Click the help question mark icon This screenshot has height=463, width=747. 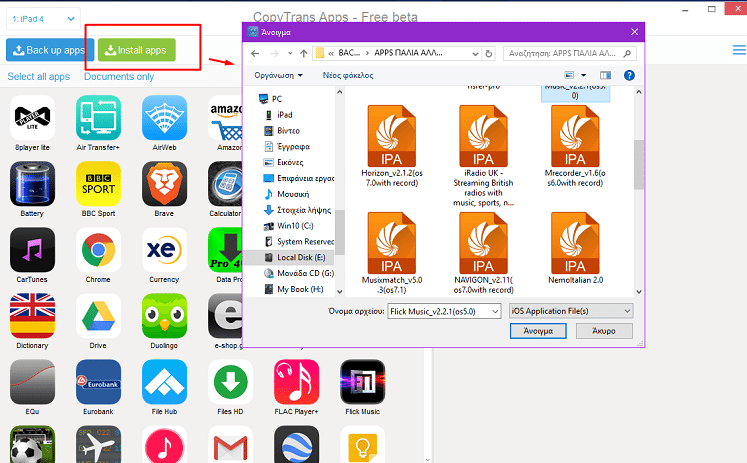tap(629, 75)
